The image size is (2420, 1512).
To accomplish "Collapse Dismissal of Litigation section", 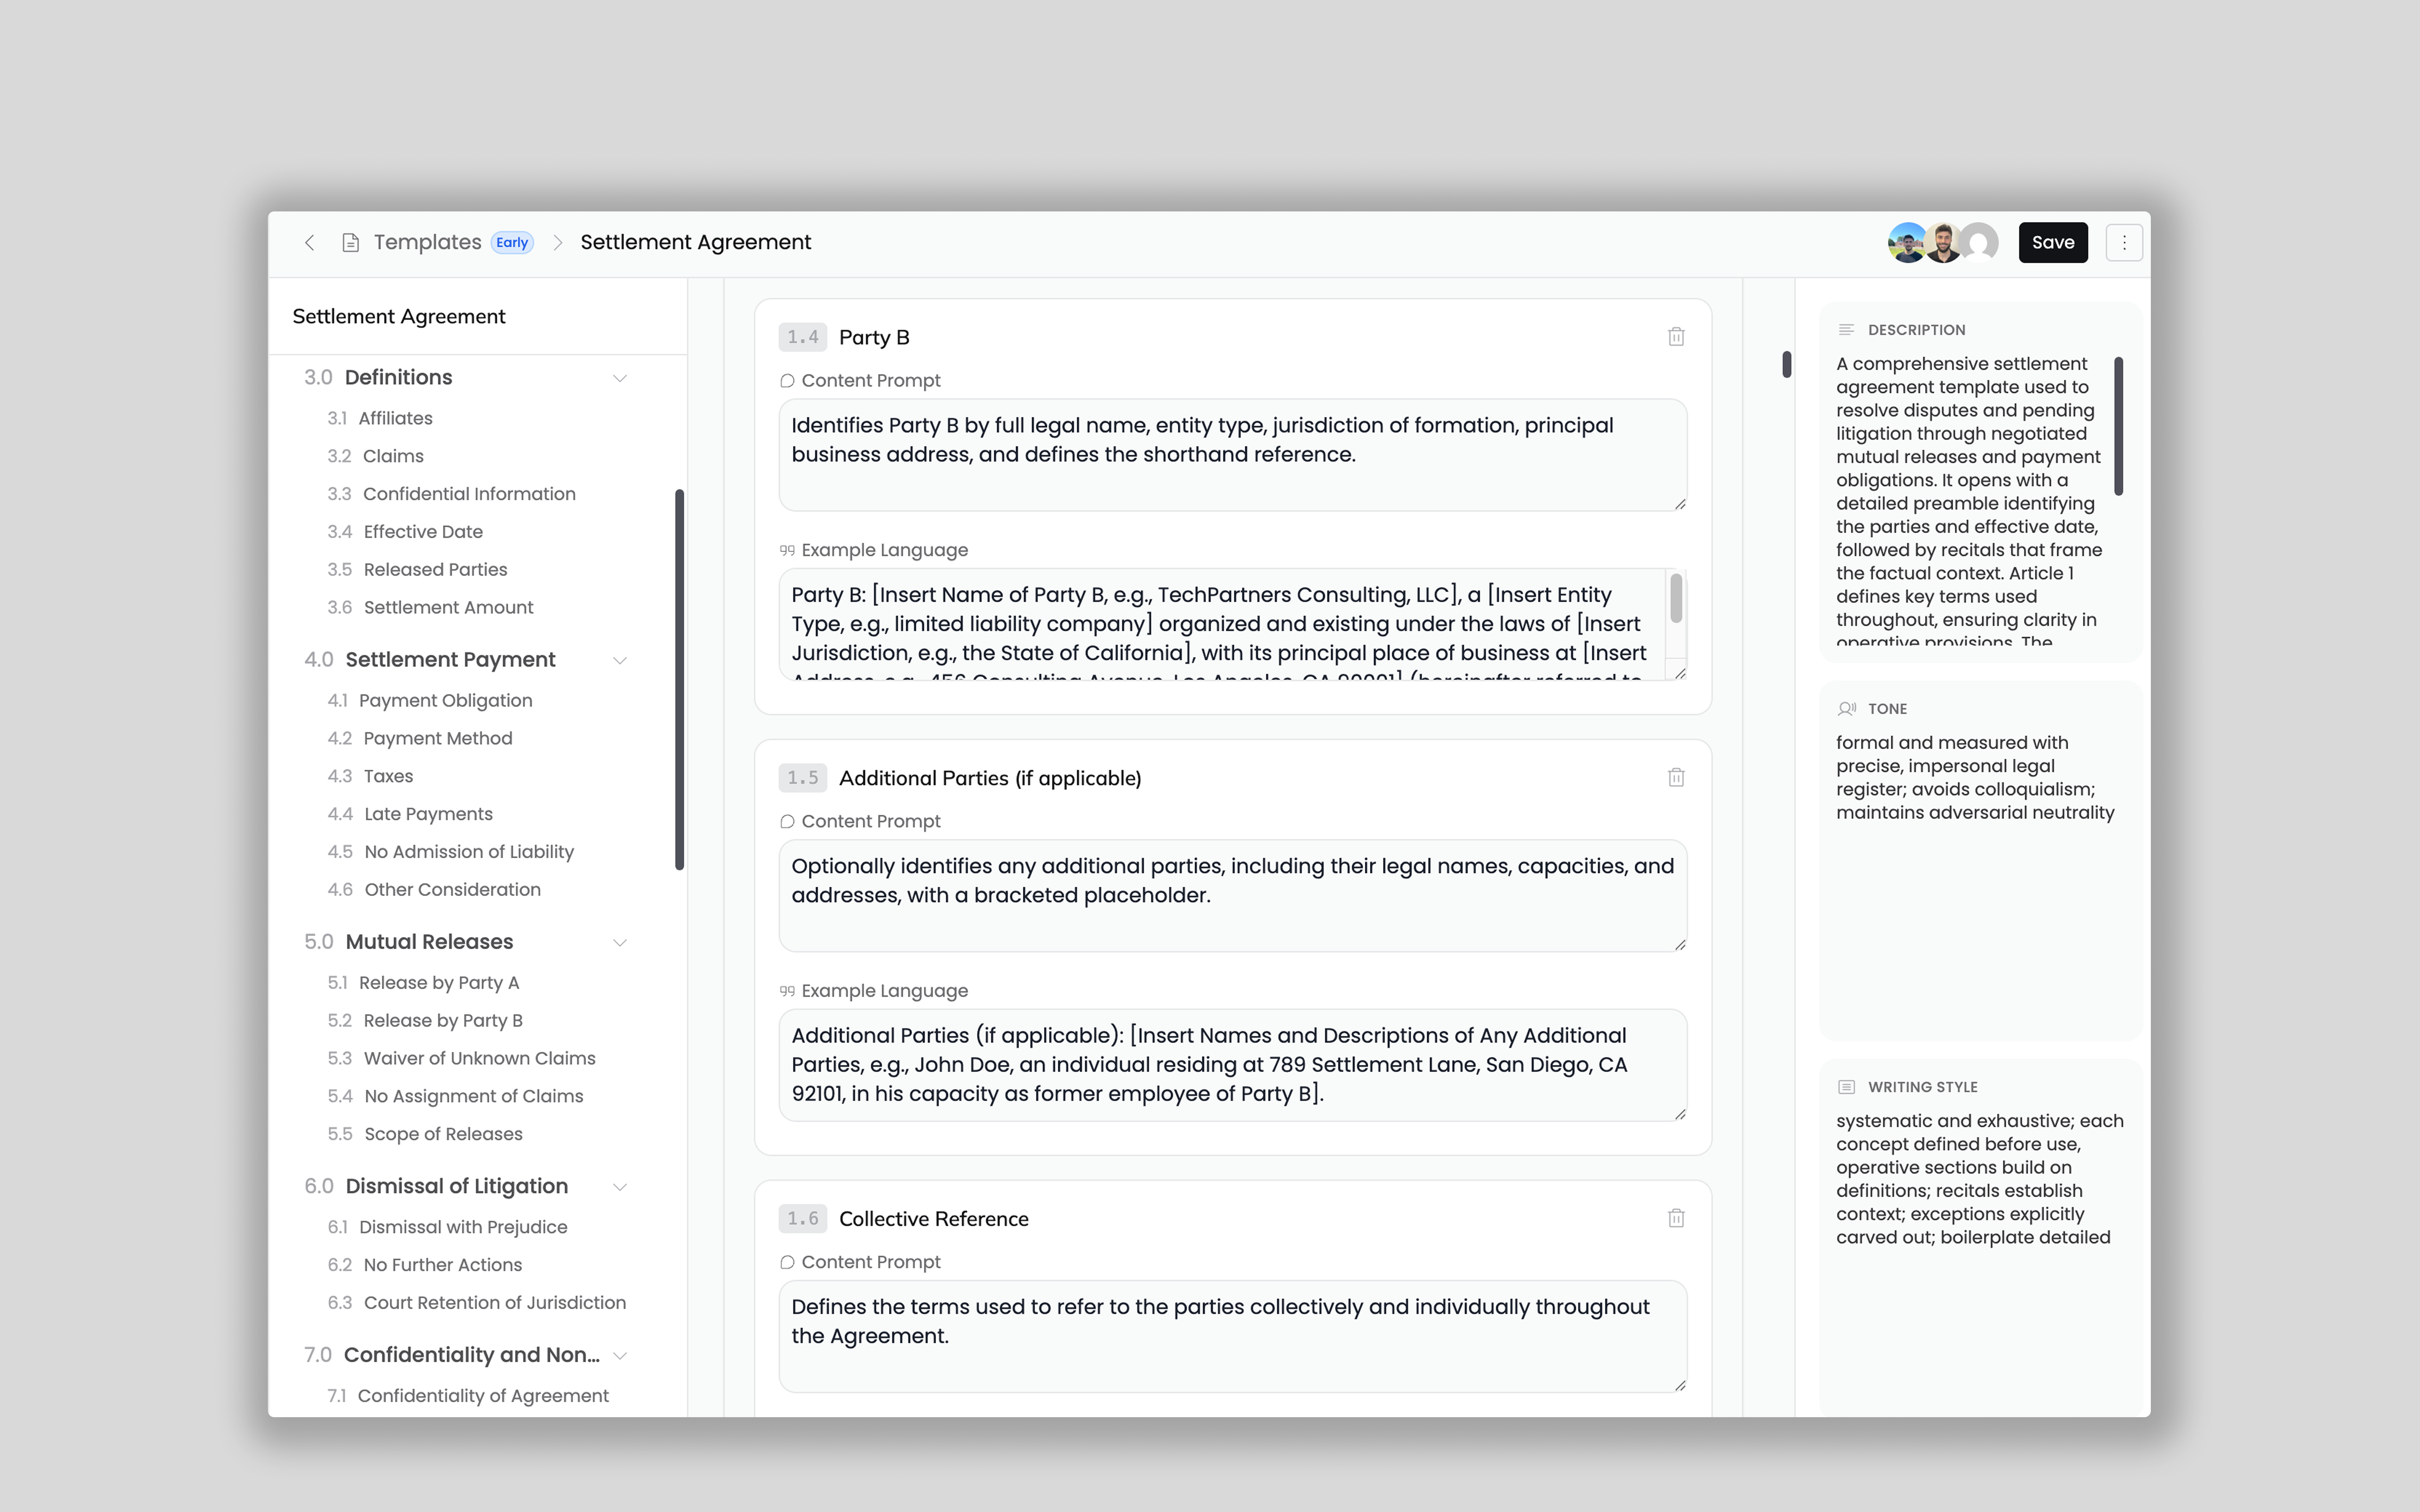I will 620,1187.
